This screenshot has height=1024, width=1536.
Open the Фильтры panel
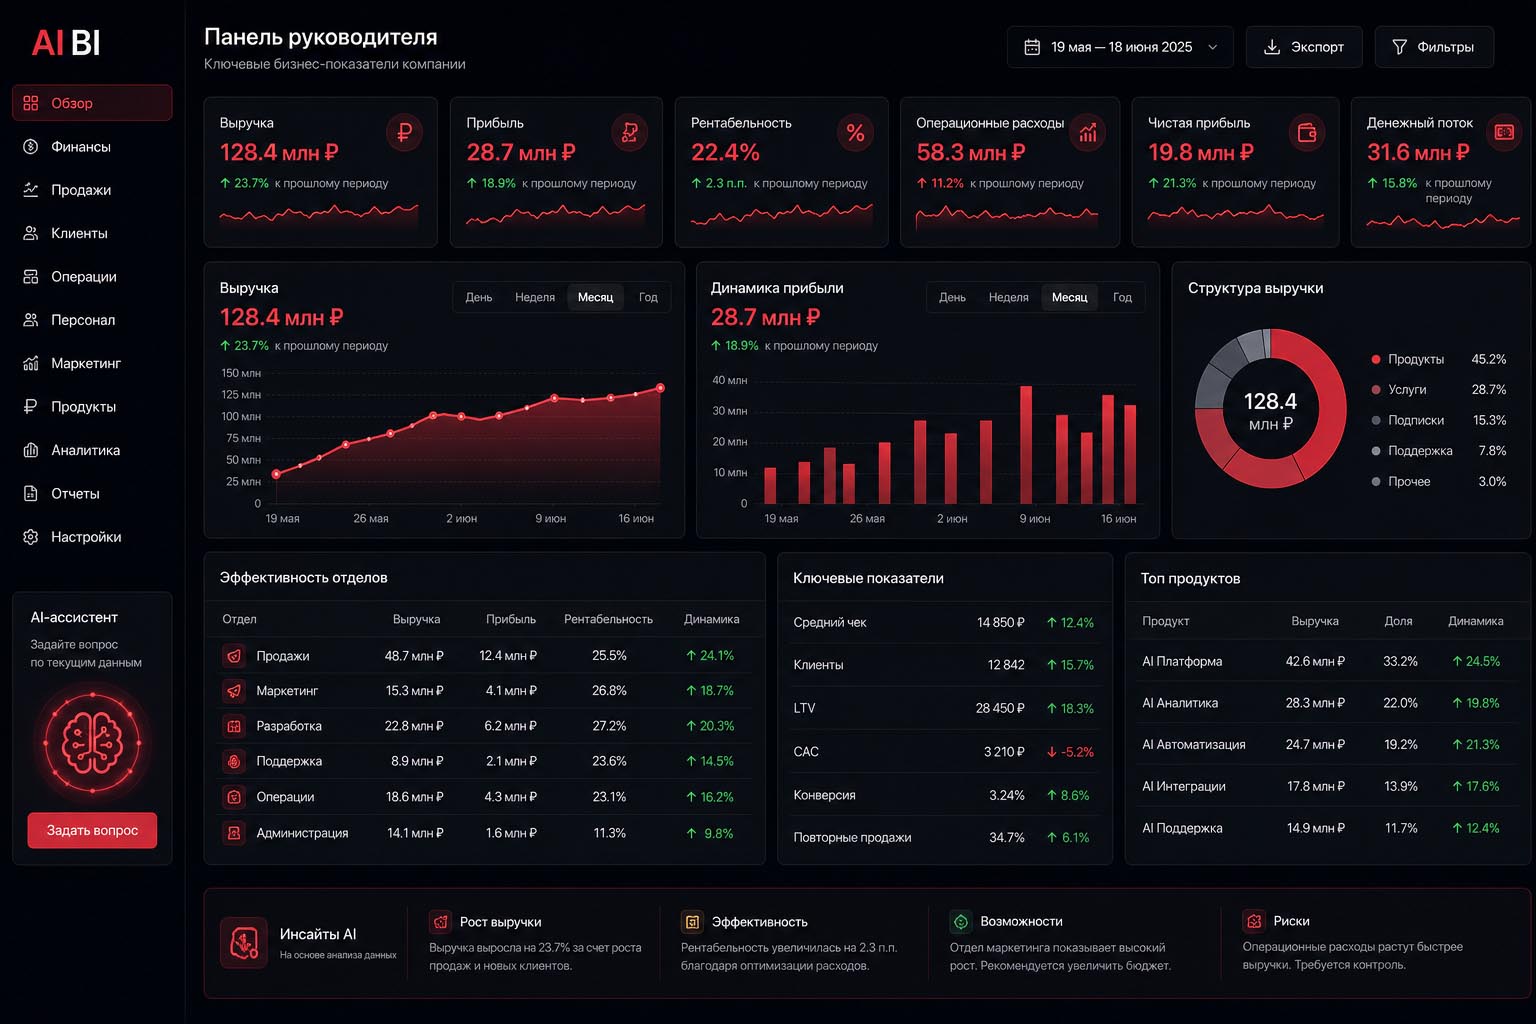pyautogui.click(x=1434, y=47)
